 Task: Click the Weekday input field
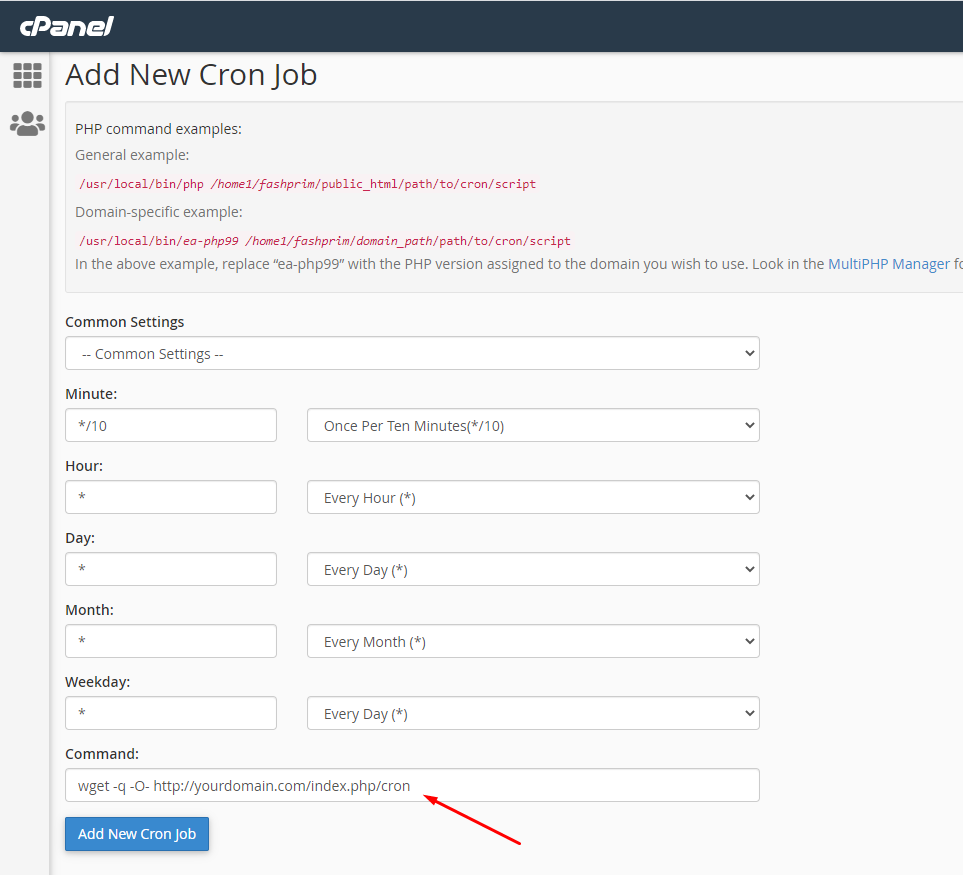tap(170, 713)
